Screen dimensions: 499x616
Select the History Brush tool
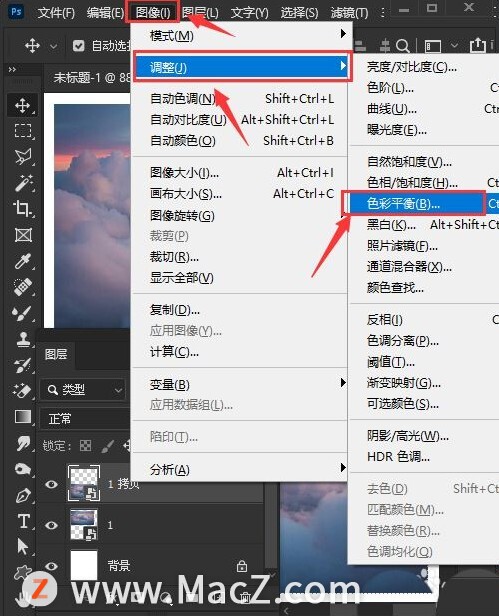pos(22,365)
